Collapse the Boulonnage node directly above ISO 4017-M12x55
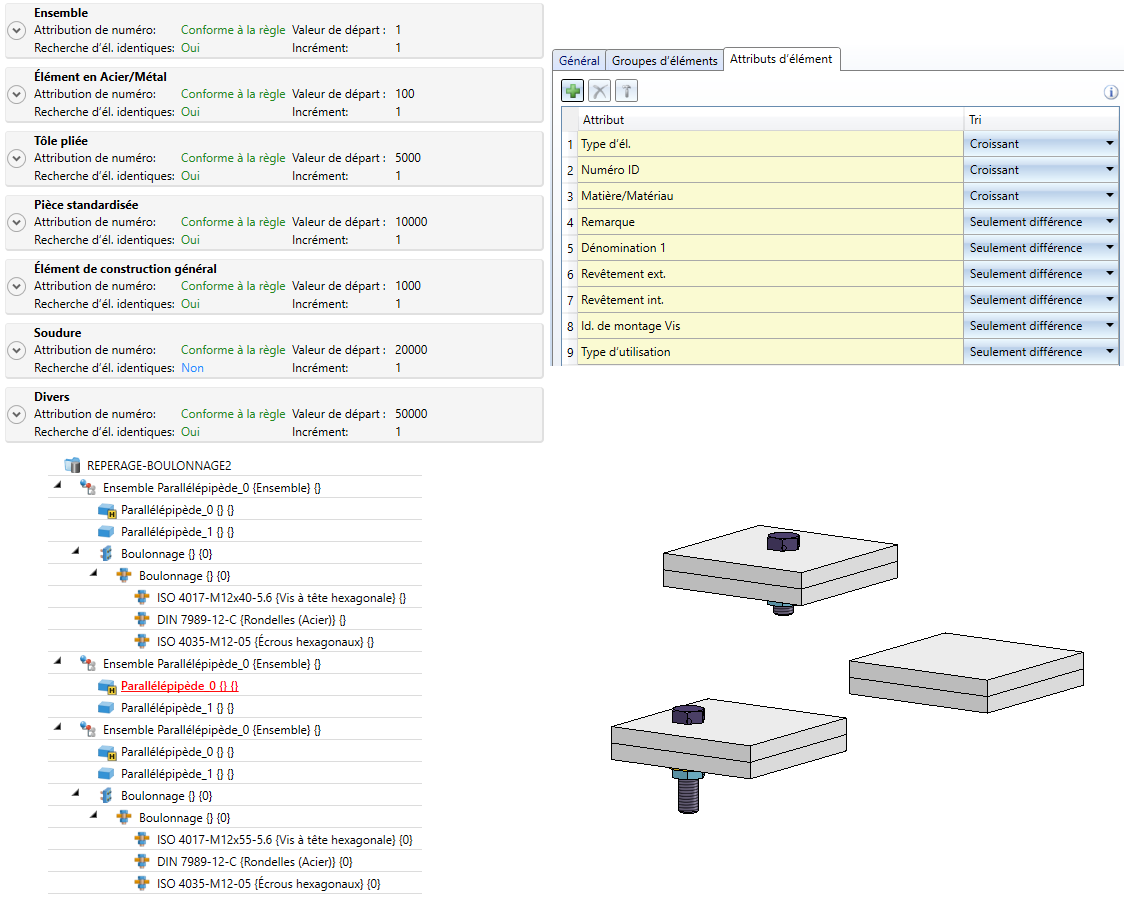Image resolution: width=1128 pixels, height=901 pixels. pos(94,815)
